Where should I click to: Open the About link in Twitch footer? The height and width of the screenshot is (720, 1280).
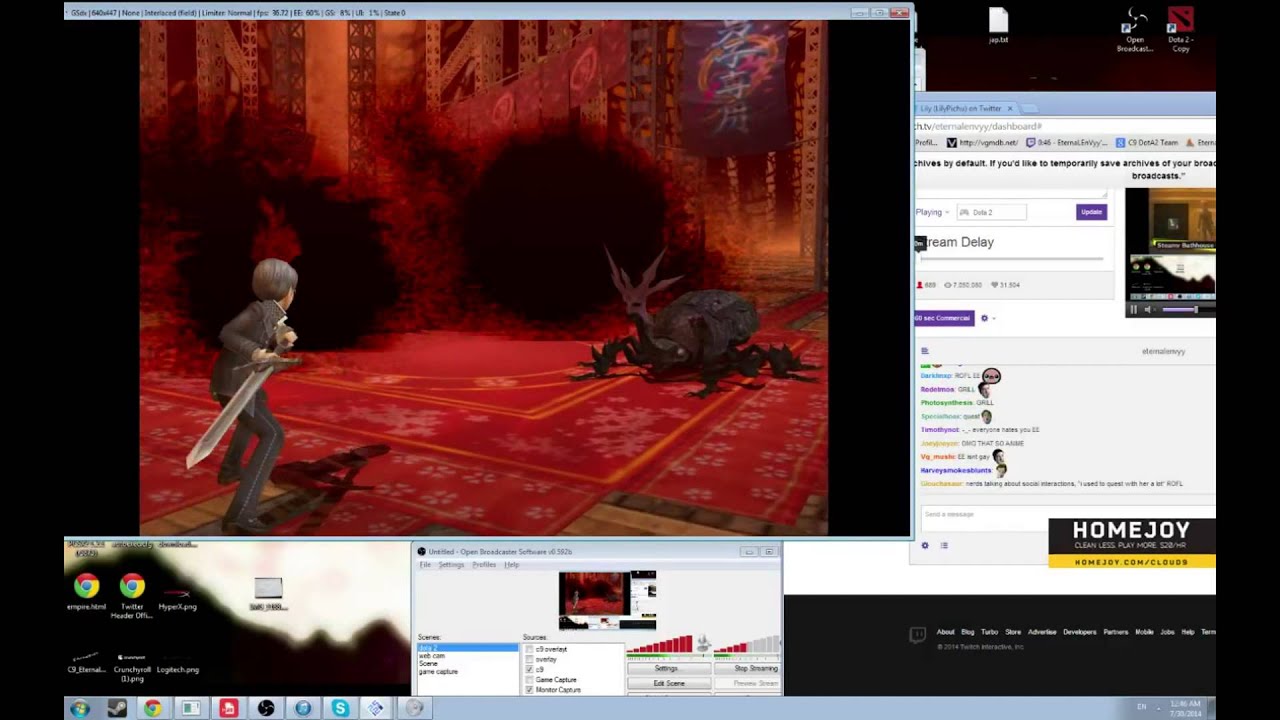[945, 632]
